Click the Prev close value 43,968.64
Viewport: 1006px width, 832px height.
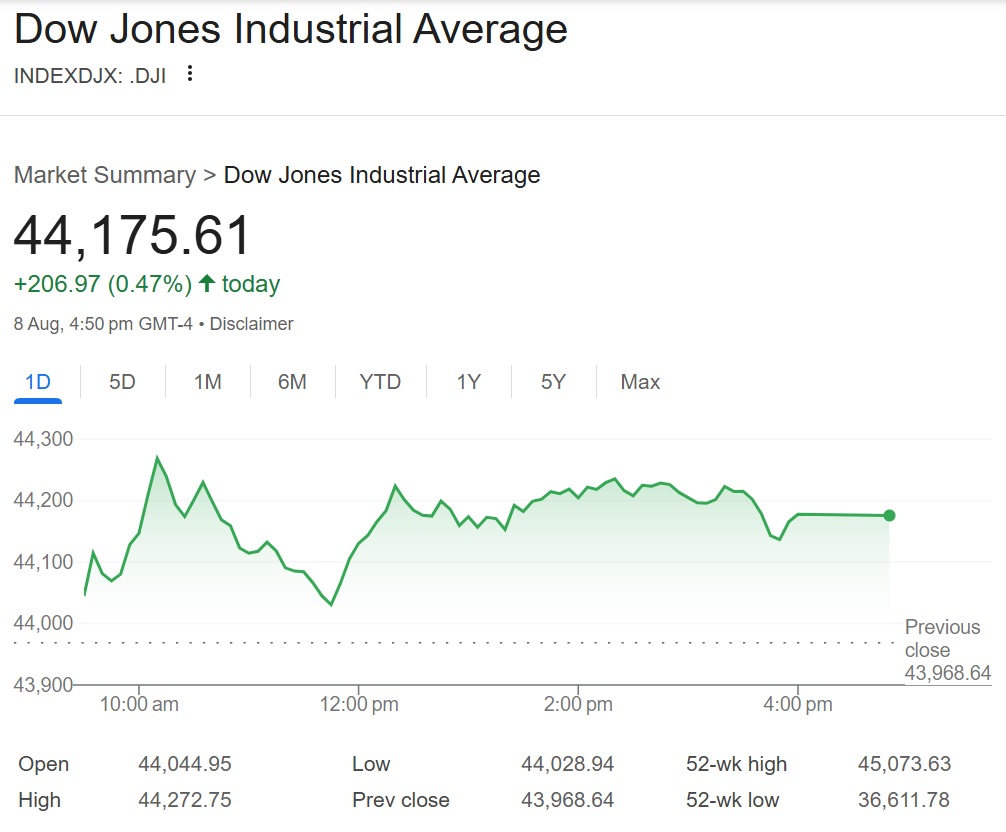pyautogui.click(x=566, y=799)
